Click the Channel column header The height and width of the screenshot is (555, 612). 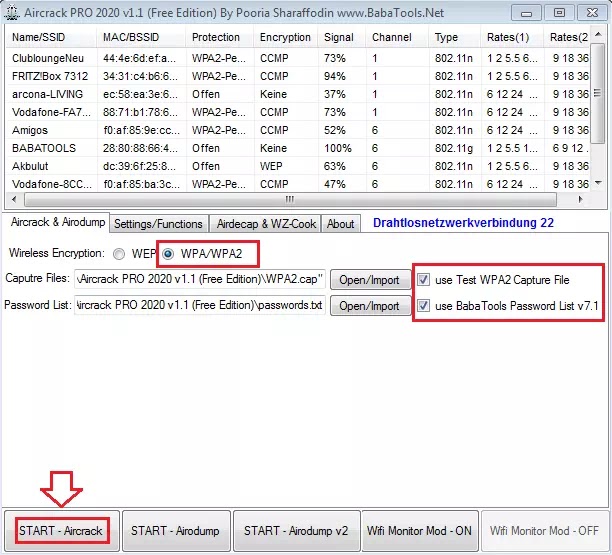[397, 37]
